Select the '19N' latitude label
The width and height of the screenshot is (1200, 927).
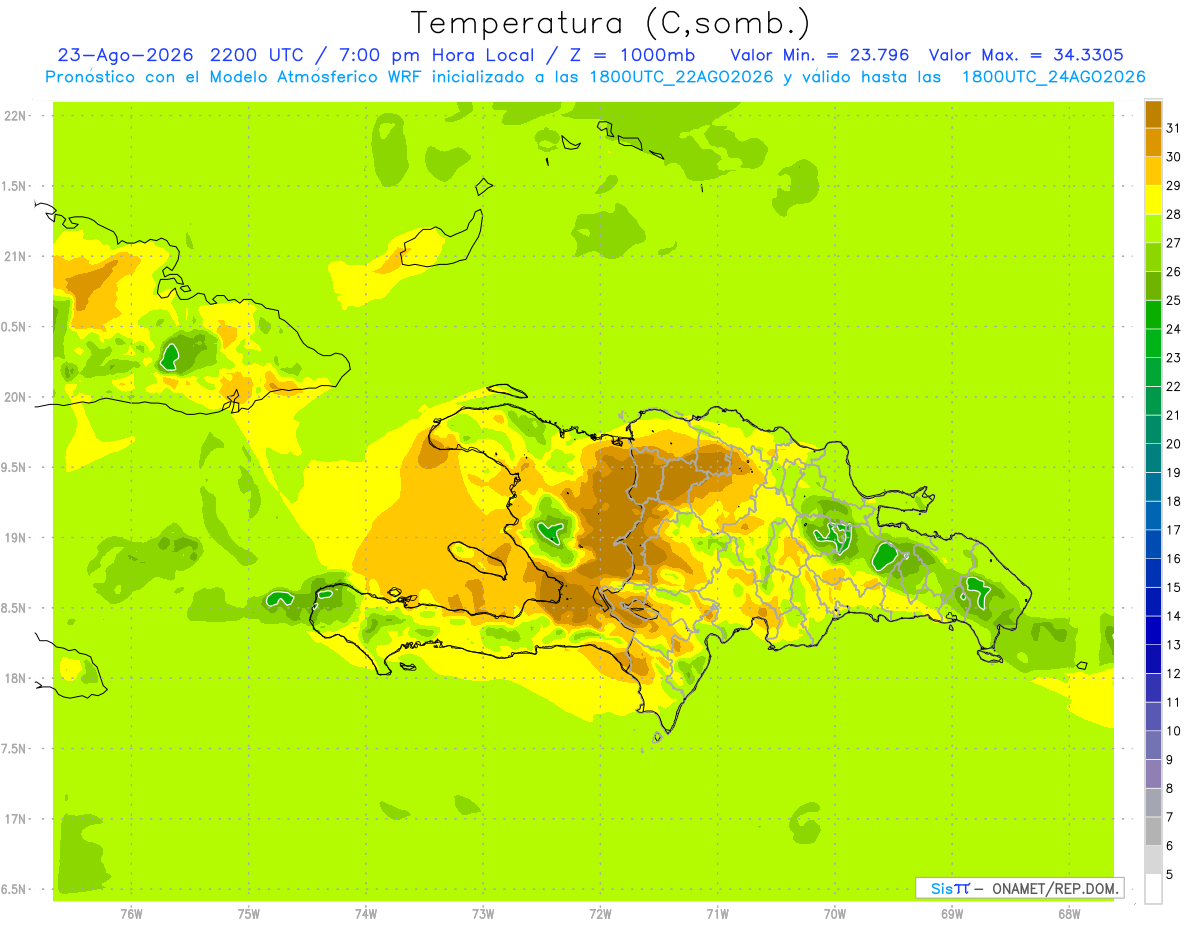click(15, 538)
